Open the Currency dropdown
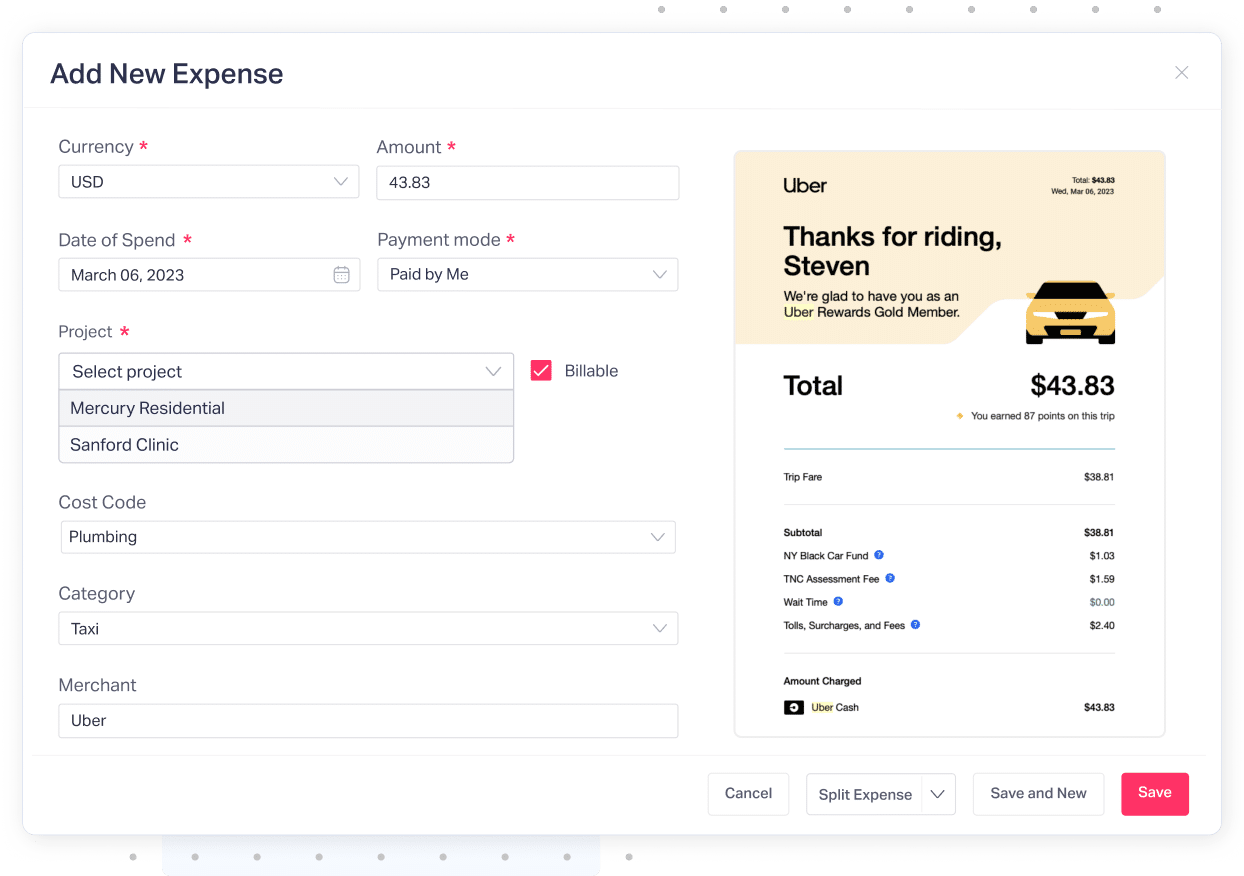Screen dimensions: 1244x876 [x=340, y=181]
